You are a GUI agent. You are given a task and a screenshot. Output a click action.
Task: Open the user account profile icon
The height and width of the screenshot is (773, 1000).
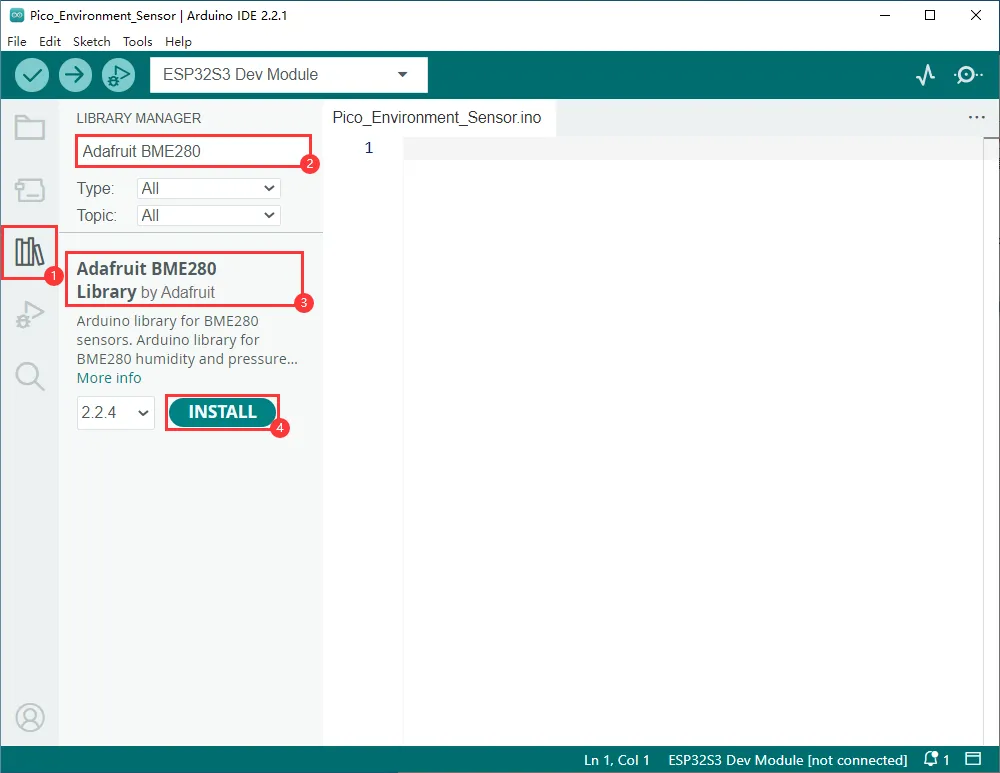pyautogui.click(x=30, y=718)
